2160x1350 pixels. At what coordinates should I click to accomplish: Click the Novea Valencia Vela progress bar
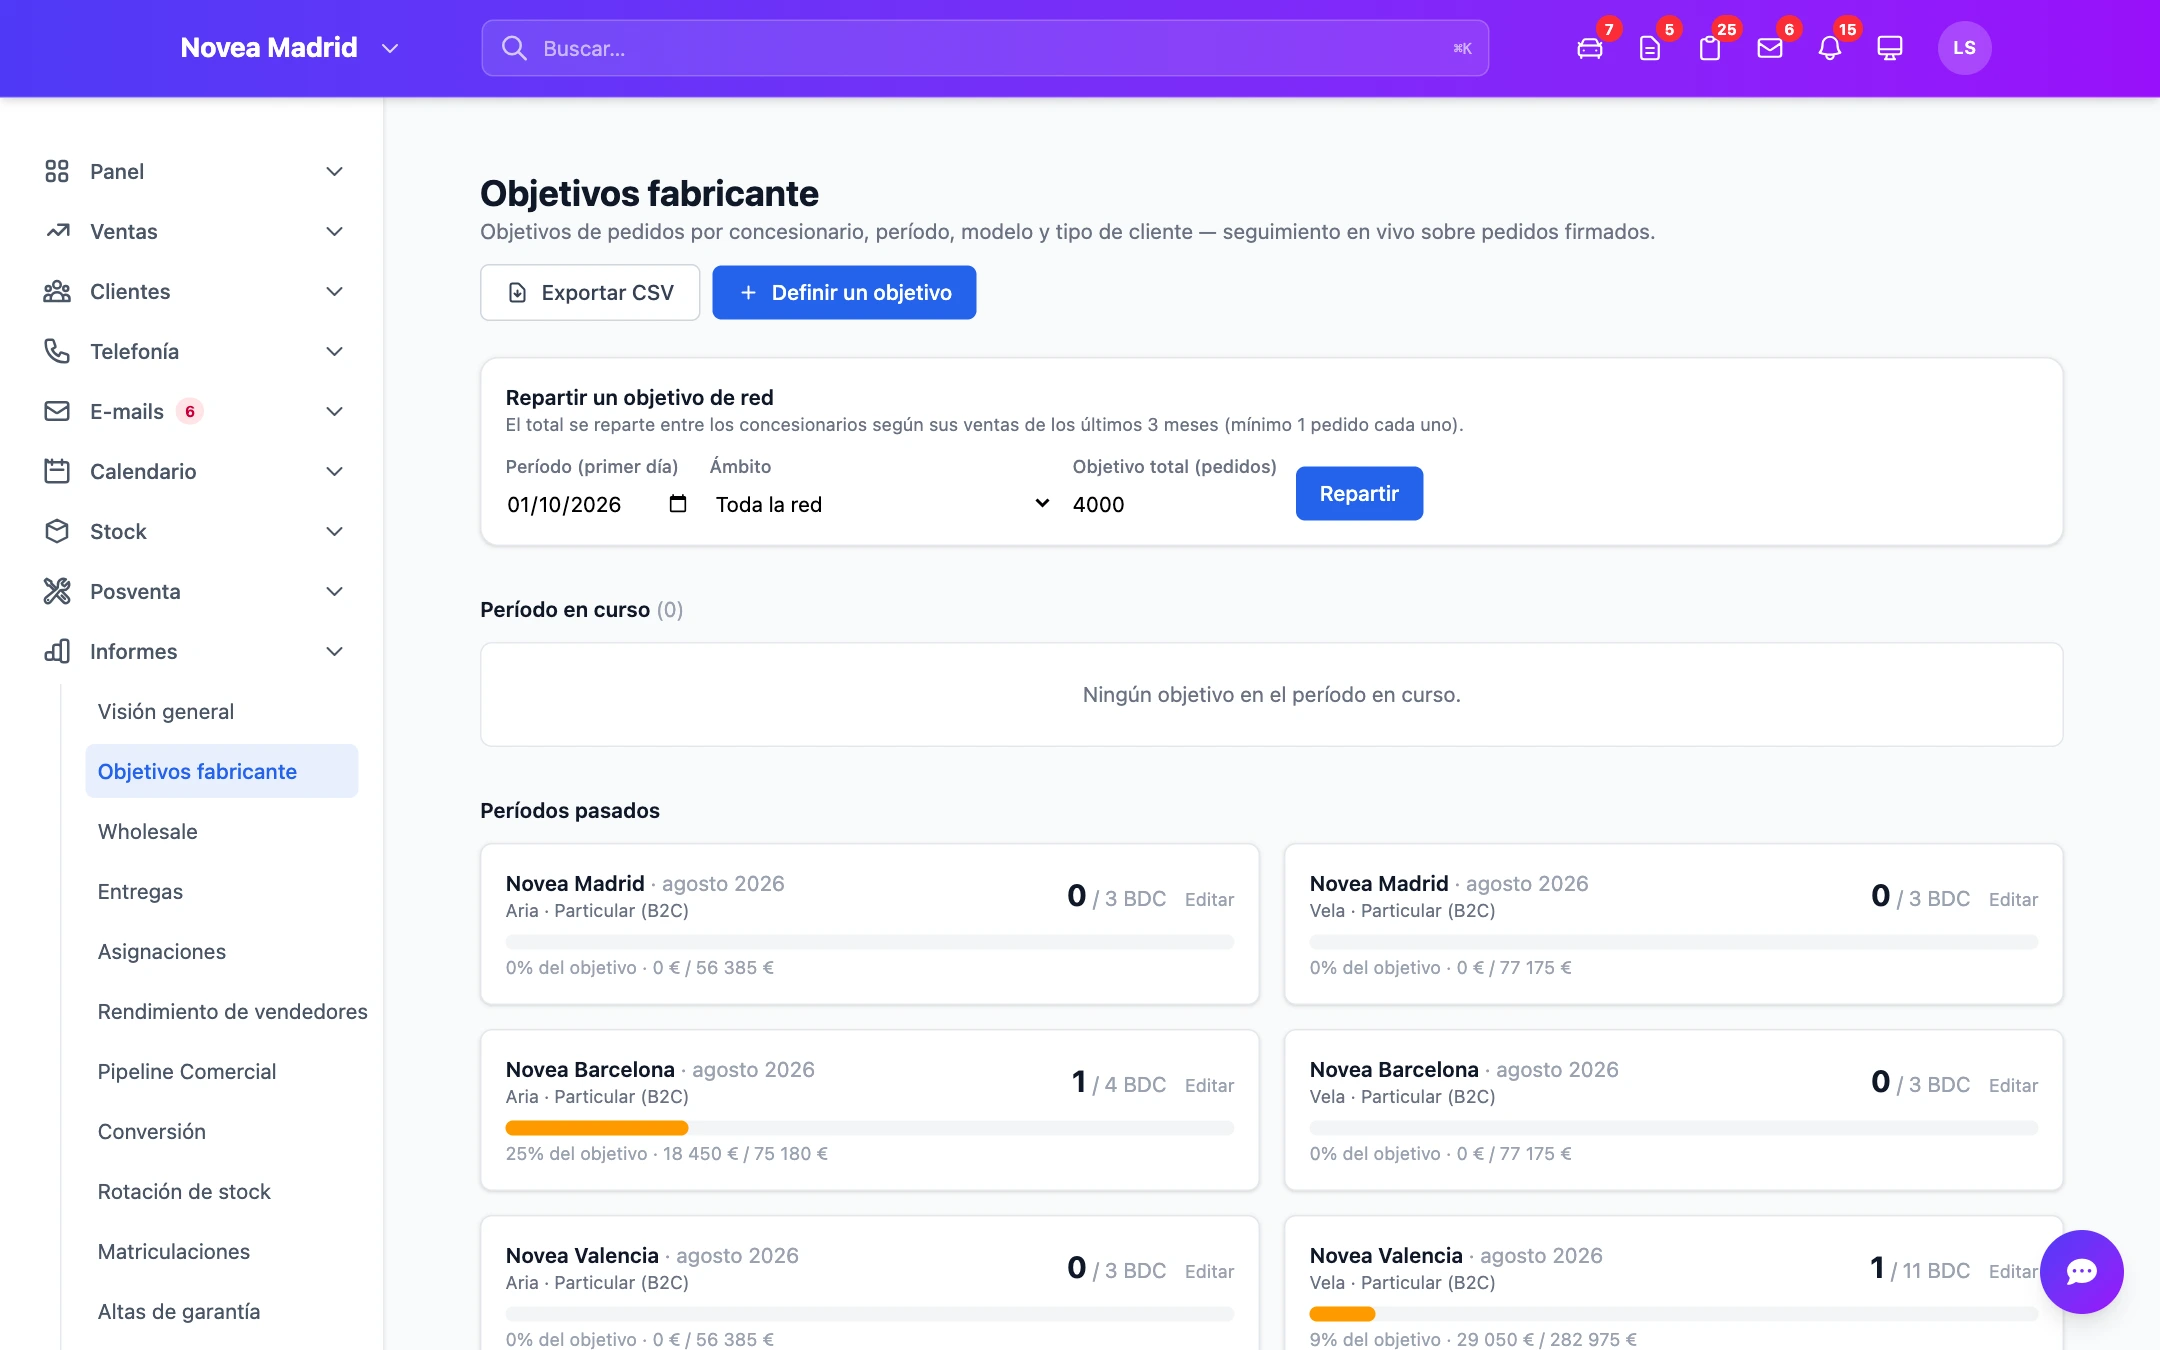click(x=1674, y=1314)
